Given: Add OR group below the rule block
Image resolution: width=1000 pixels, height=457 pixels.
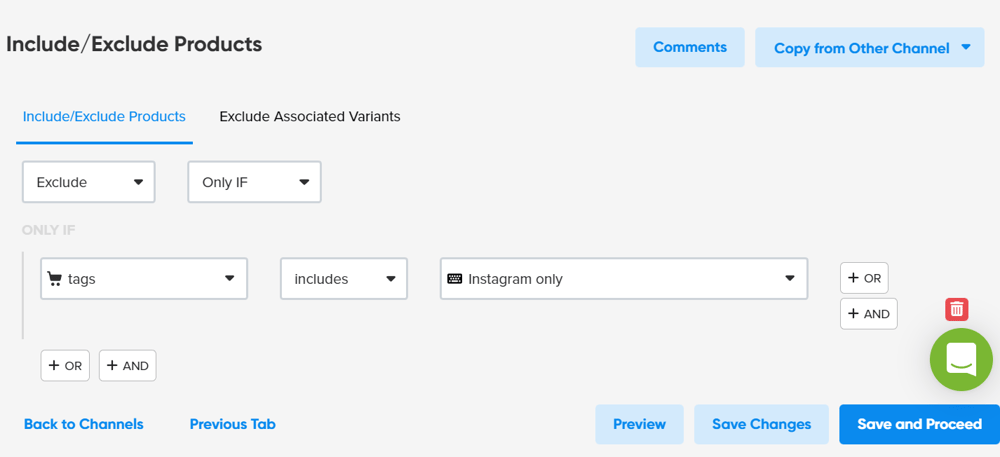Looking at the screenshot, I should pos(65,365).
